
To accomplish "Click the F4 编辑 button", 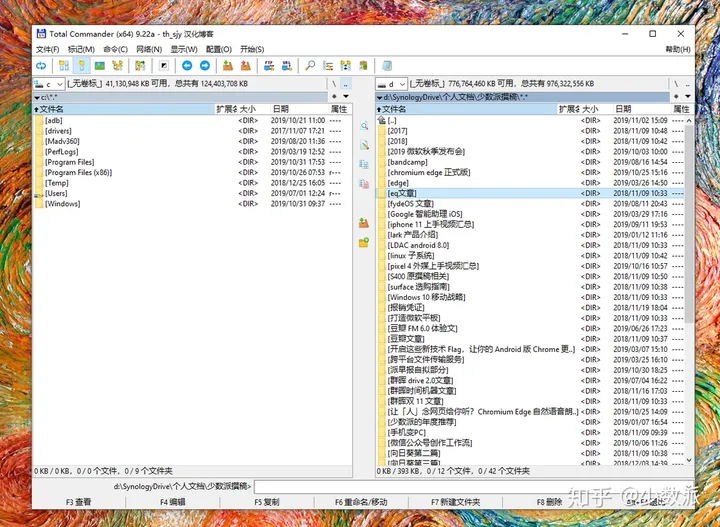I will (173, 502).
